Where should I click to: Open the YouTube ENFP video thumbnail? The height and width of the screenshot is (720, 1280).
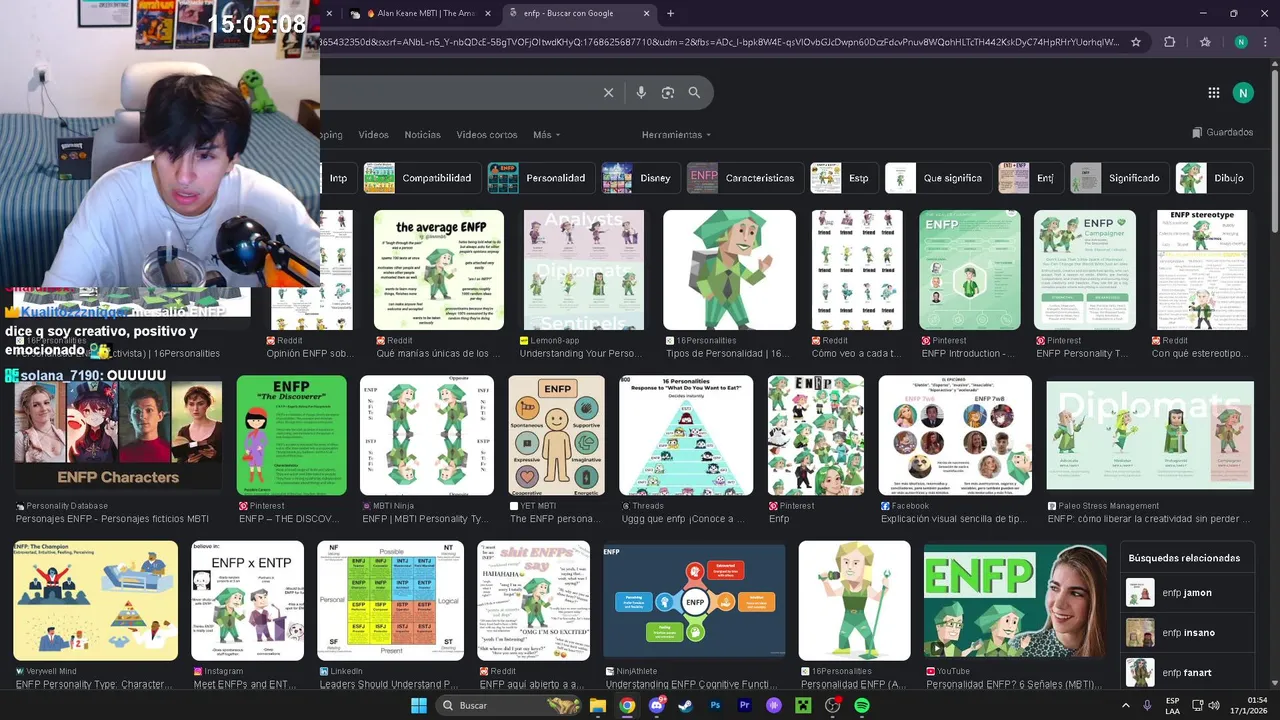click(1015, 601)
